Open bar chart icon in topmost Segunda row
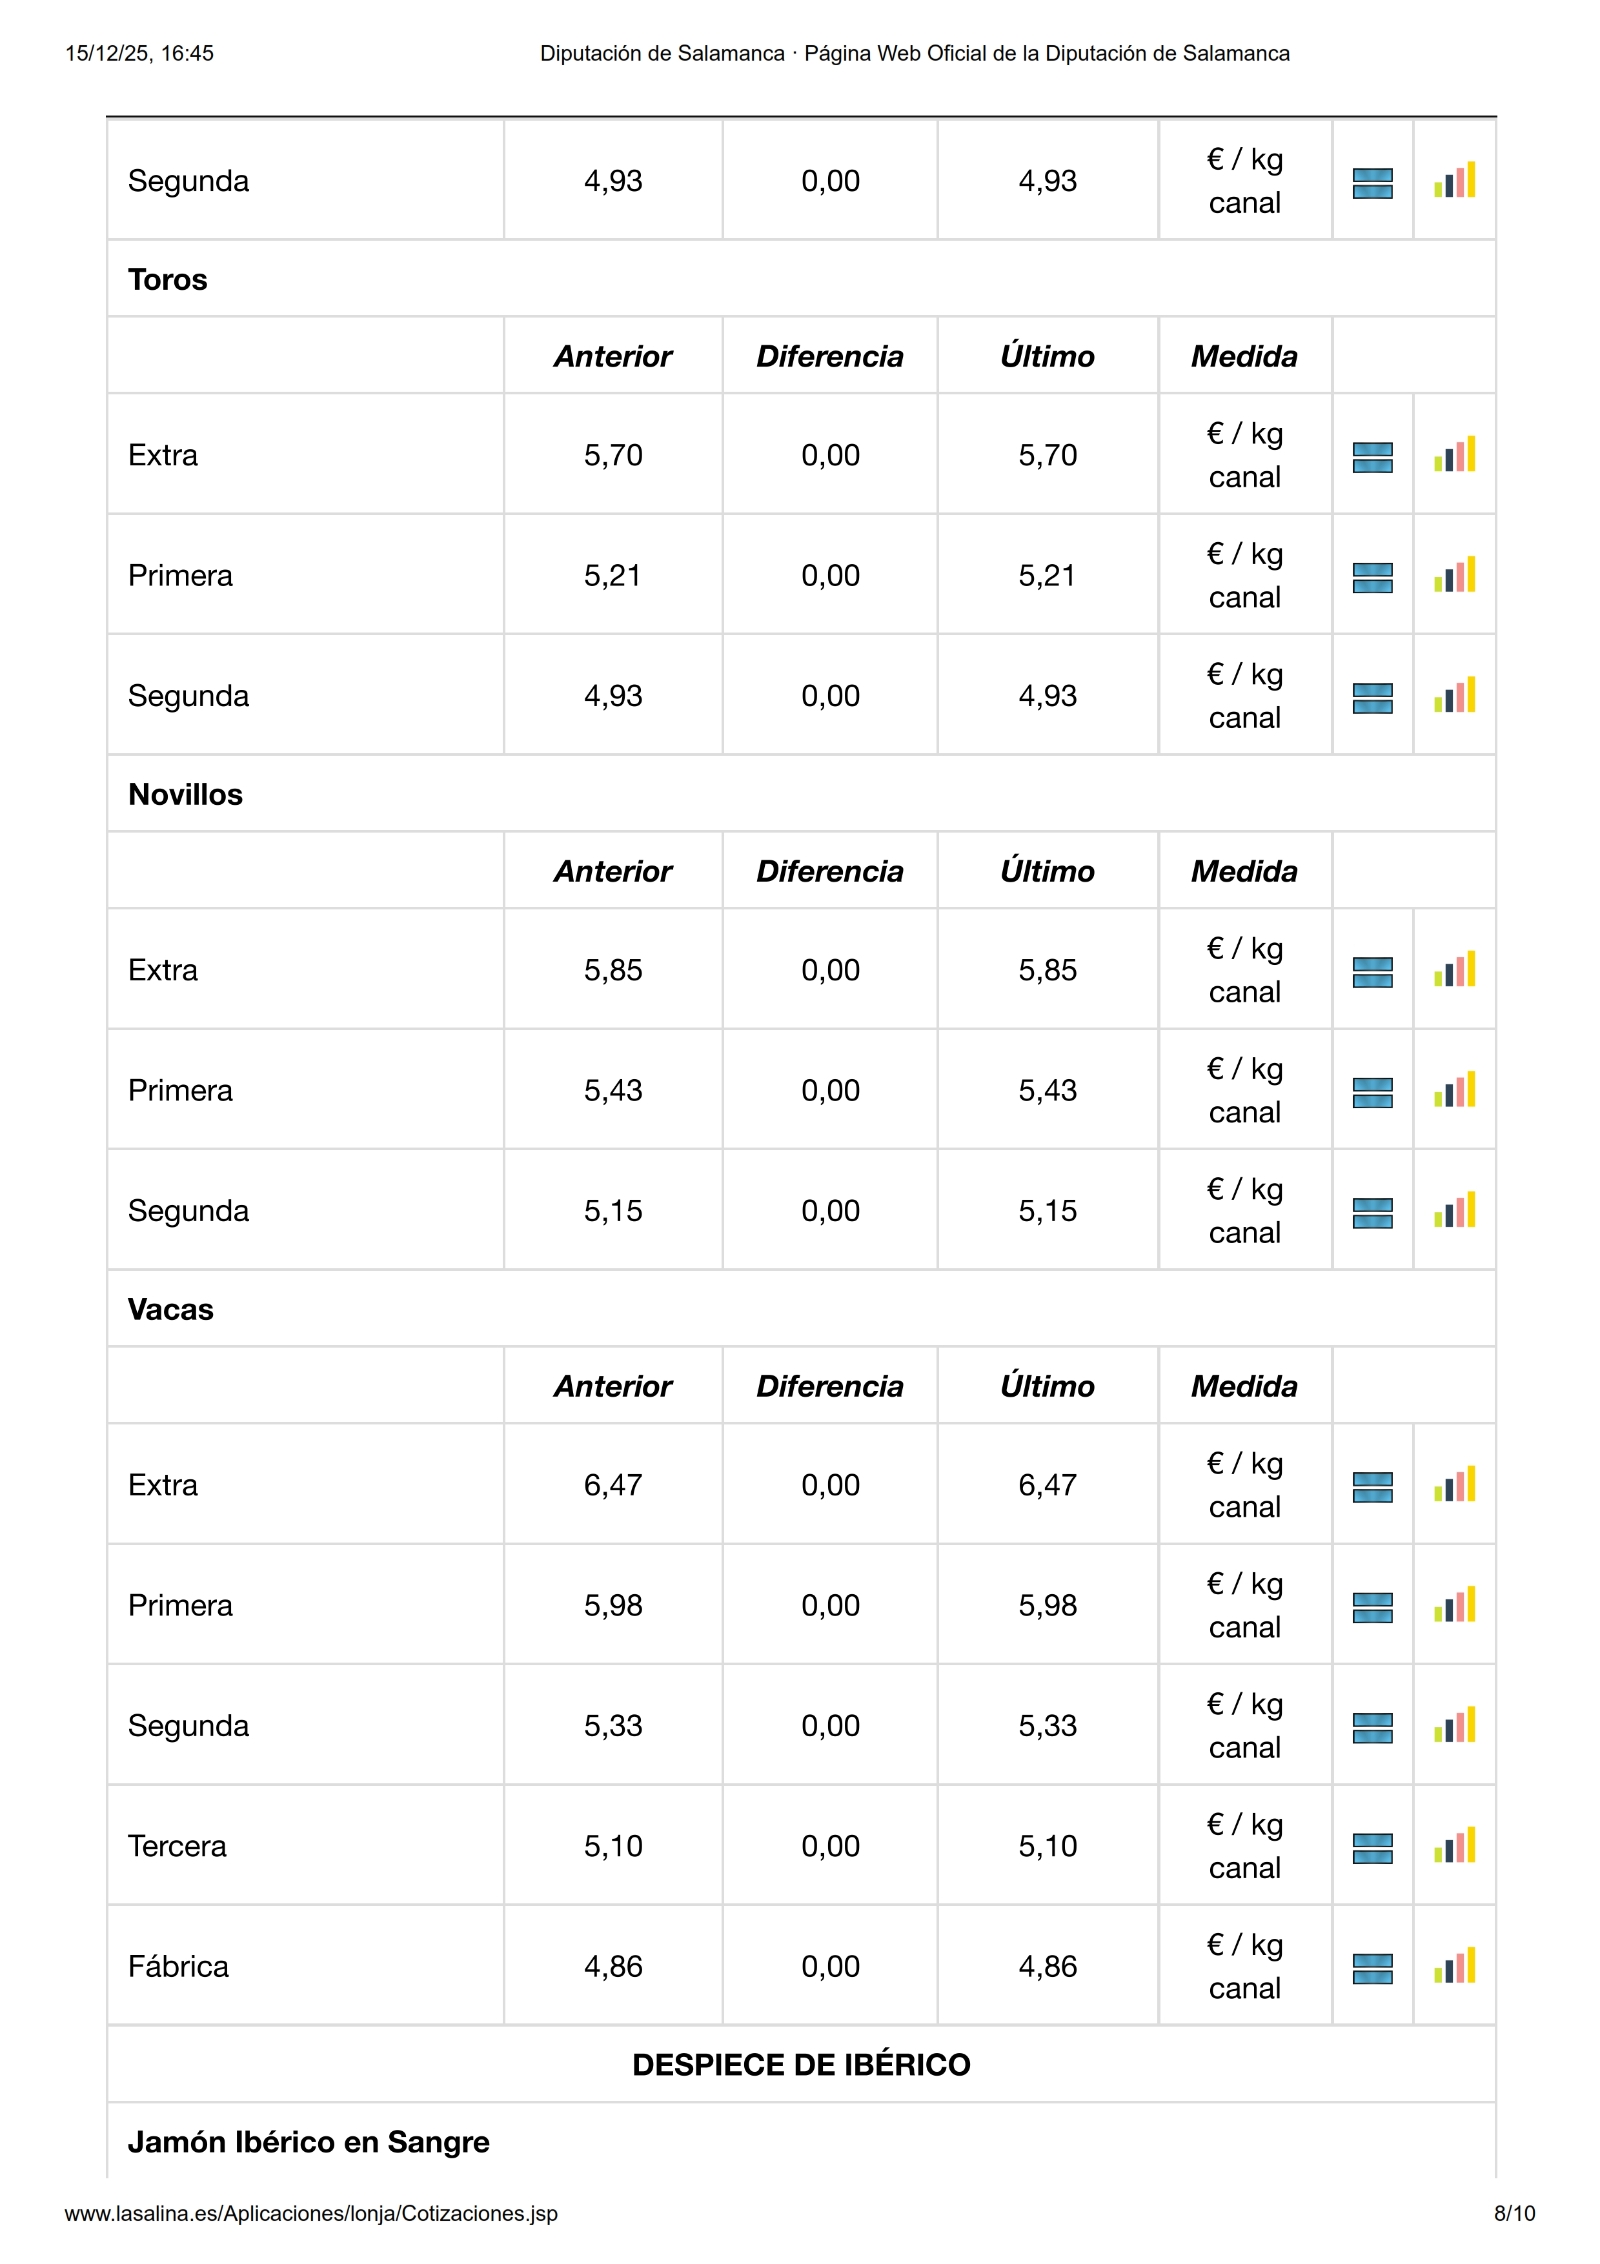The width and height of the screenshot is (1600, 2264). click(1454, 181)
